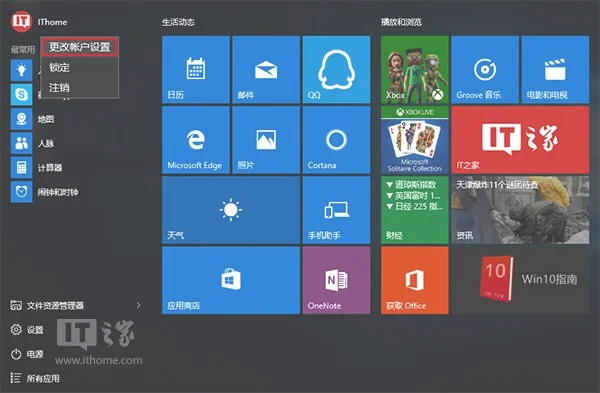The width and height of the screenshot is (600, 393).
Task: Open the 应用商店 store tile
Action: (231, 280)
